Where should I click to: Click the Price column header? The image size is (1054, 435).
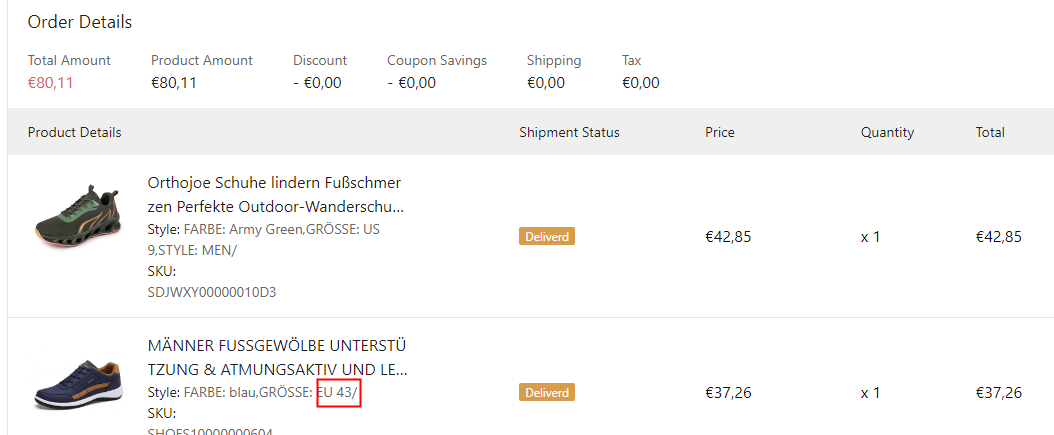pos(719,132)
